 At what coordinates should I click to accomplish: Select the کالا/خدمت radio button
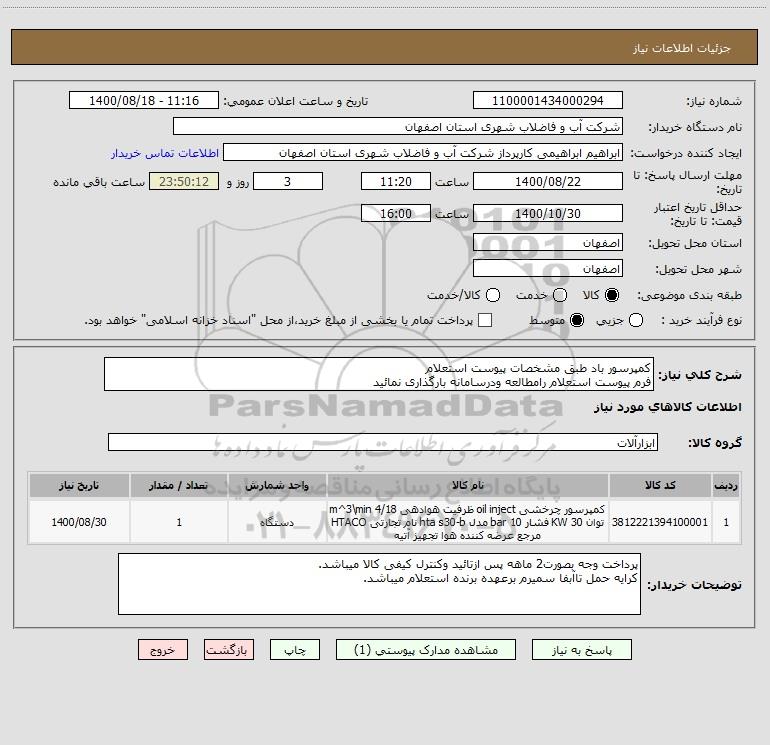tap(493, 295)
